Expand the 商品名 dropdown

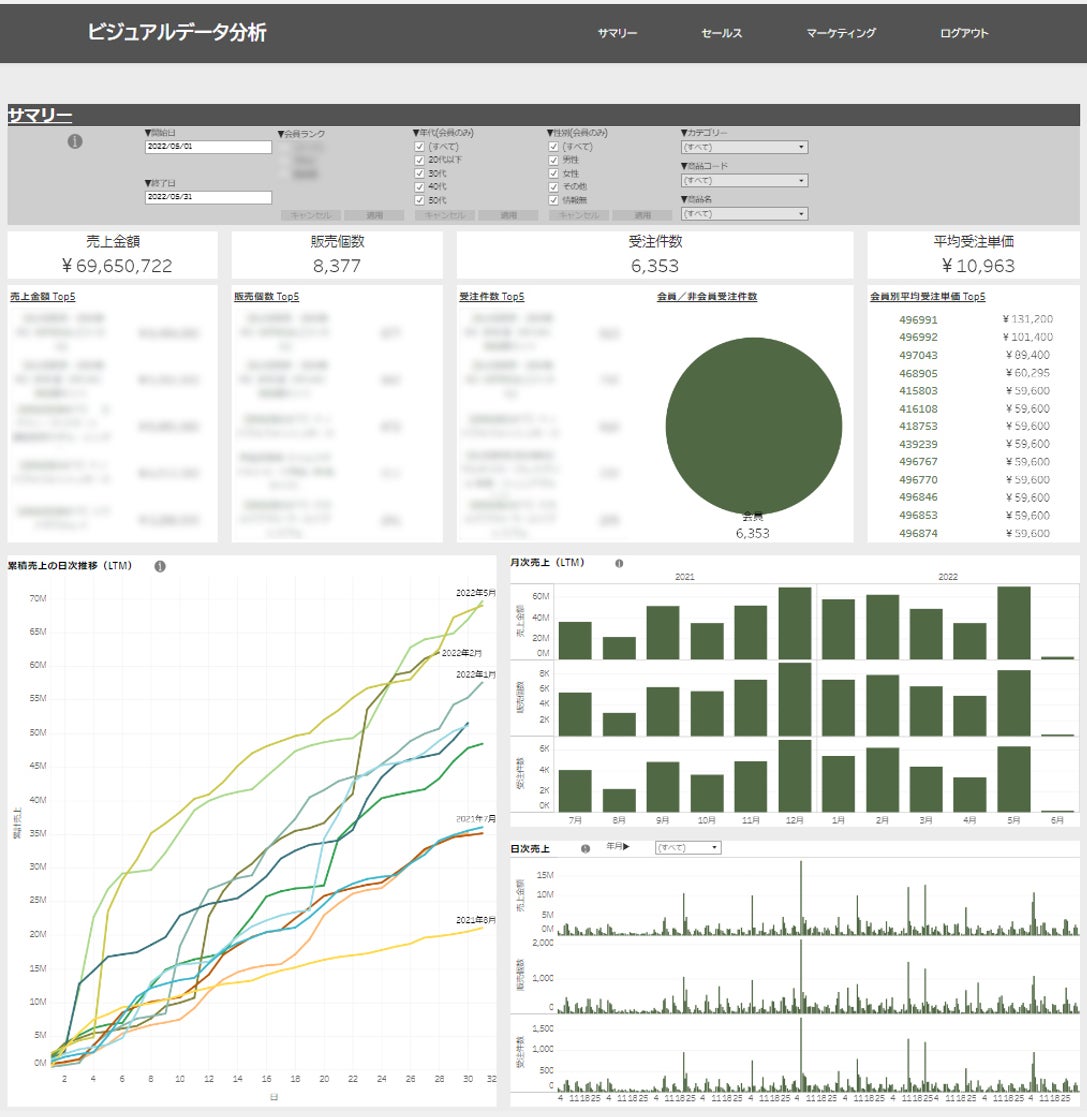coord(744,214)
